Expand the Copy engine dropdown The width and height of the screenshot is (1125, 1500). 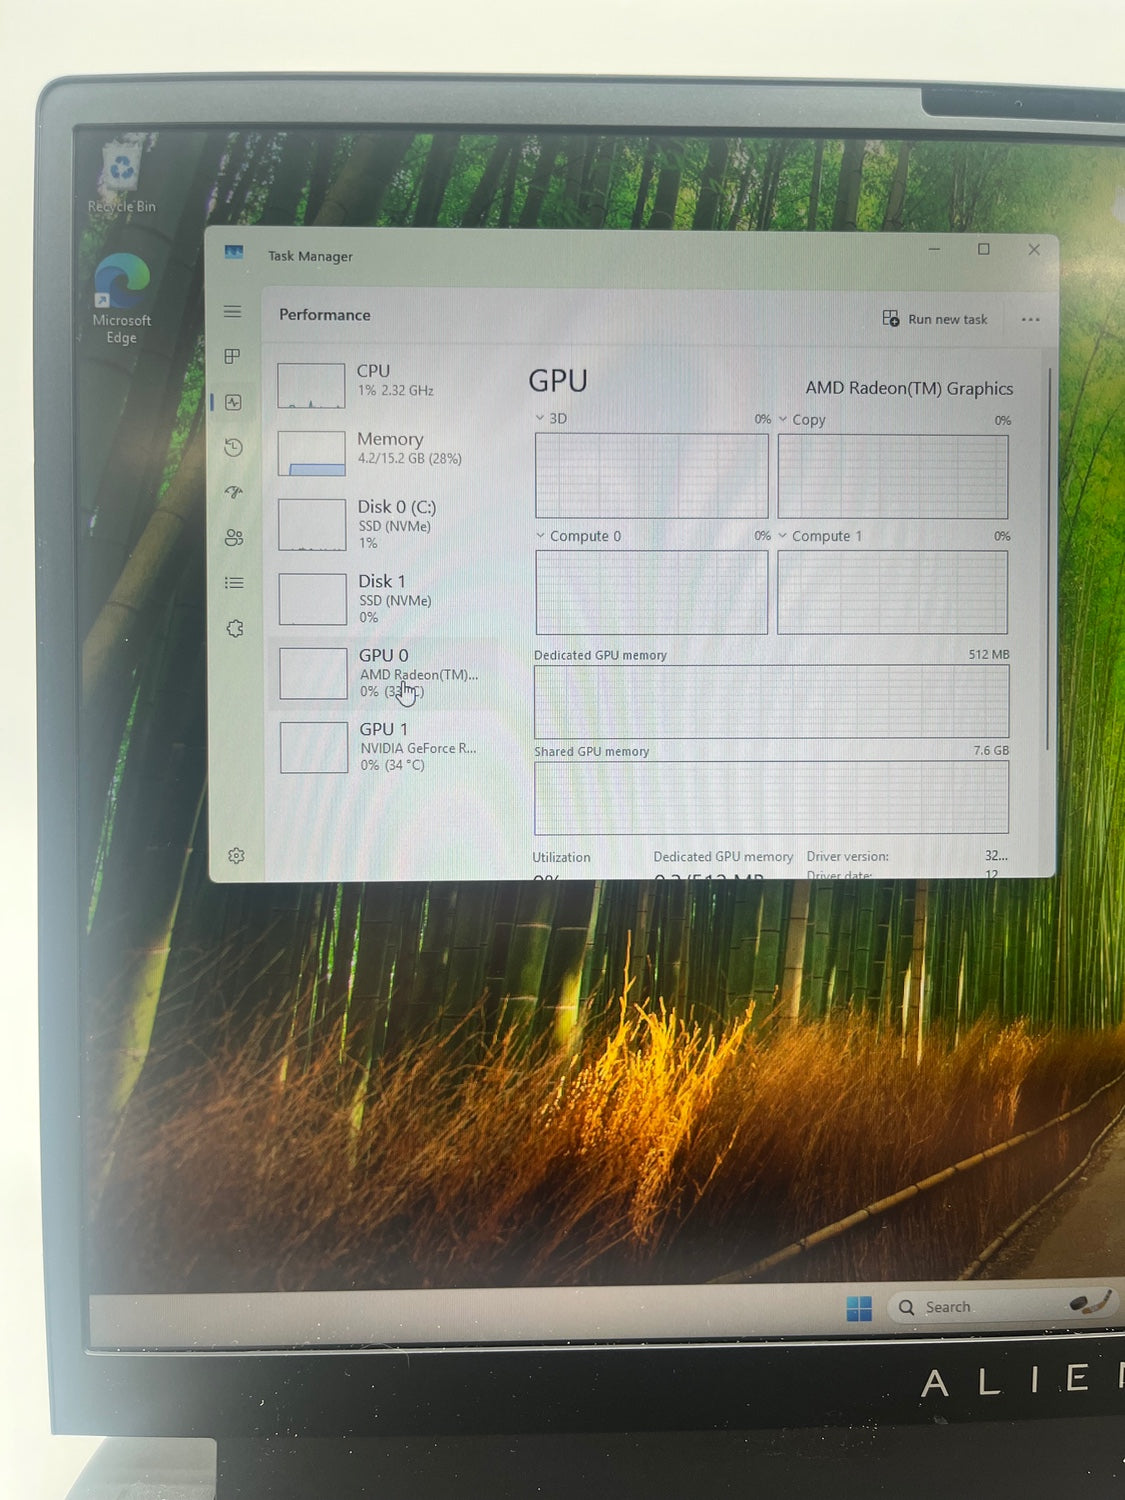pyautogui.click(x=783, y=420)
